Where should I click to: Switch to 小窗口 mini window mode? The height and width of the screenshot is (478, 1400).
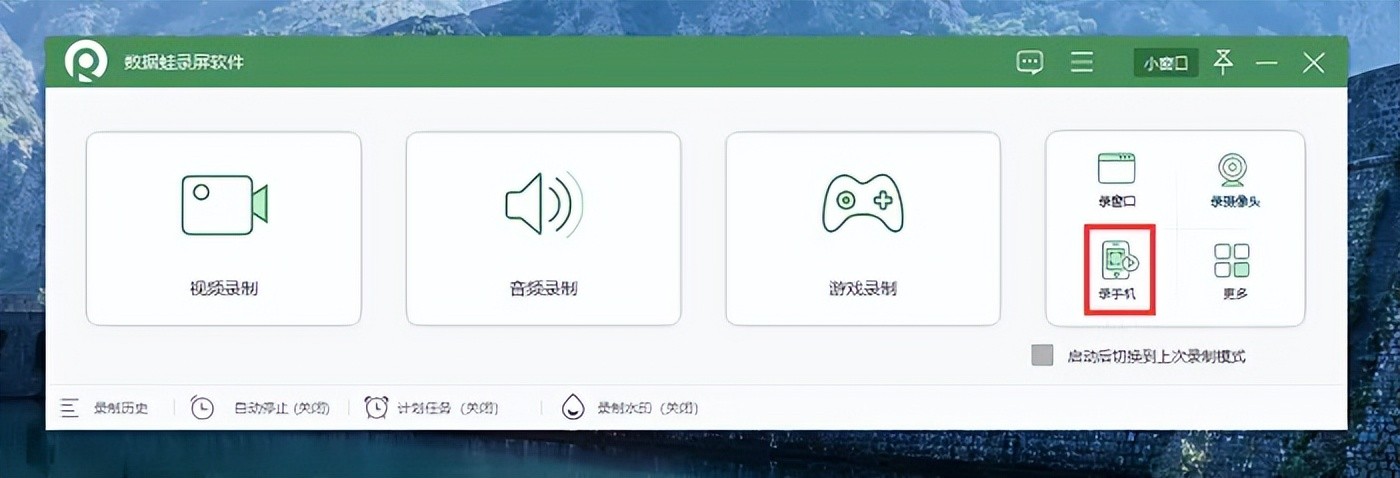pyautogui.click(x=1165, y=63)
